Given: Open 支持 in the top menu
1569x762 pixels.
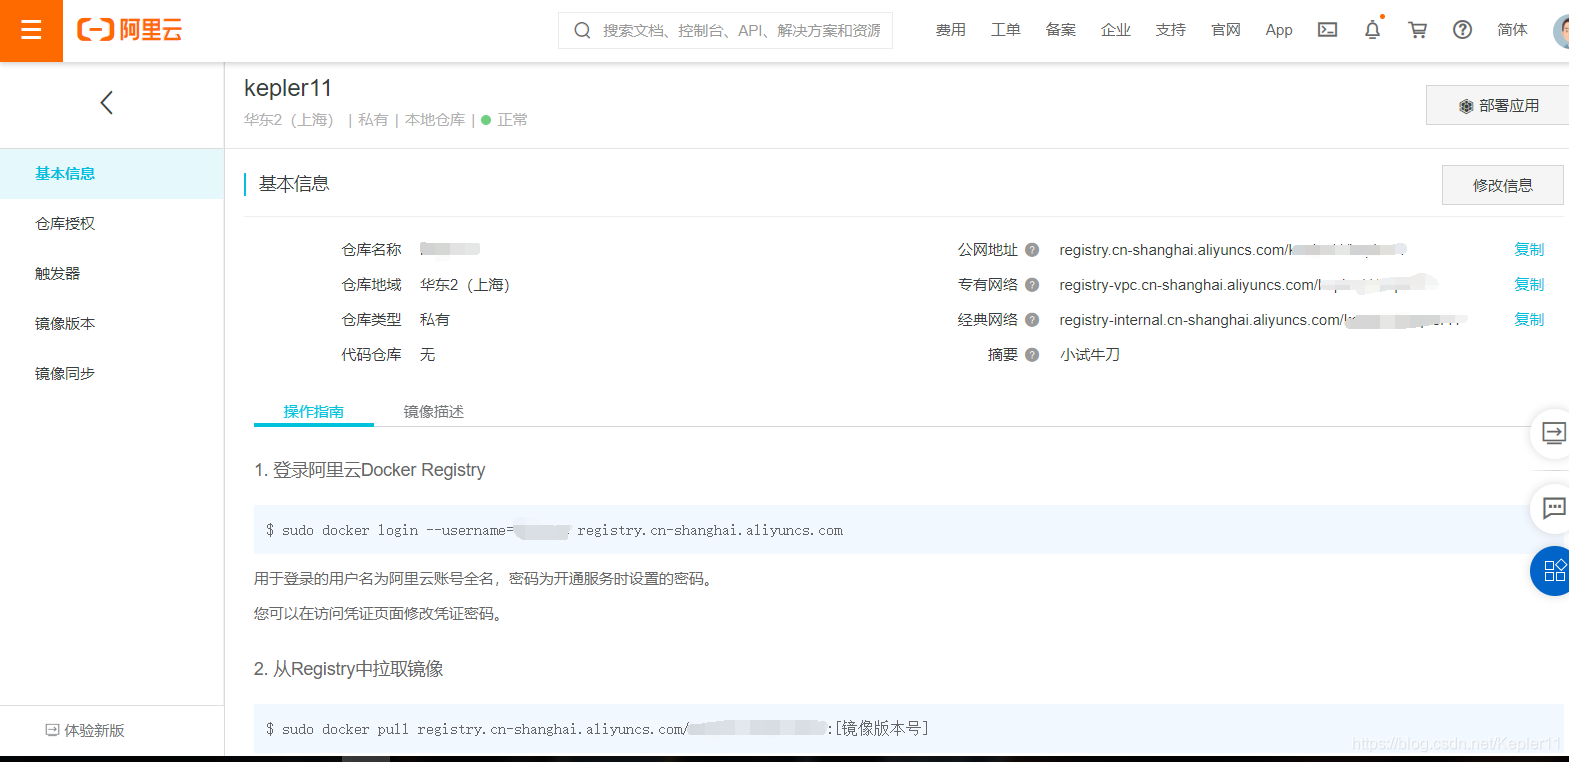Looking at the screenshot, I should (1171, 30).
